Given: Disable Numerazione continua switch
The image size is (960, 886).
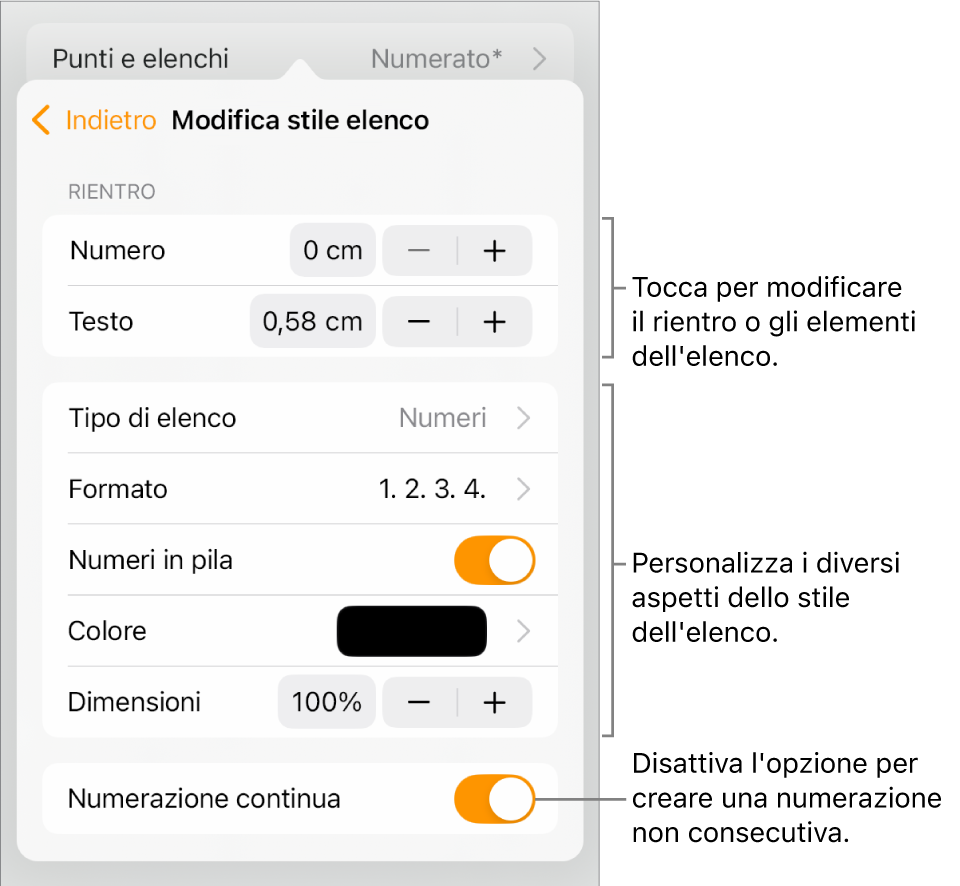Looking at the screenshot, I should coord(495,798).
